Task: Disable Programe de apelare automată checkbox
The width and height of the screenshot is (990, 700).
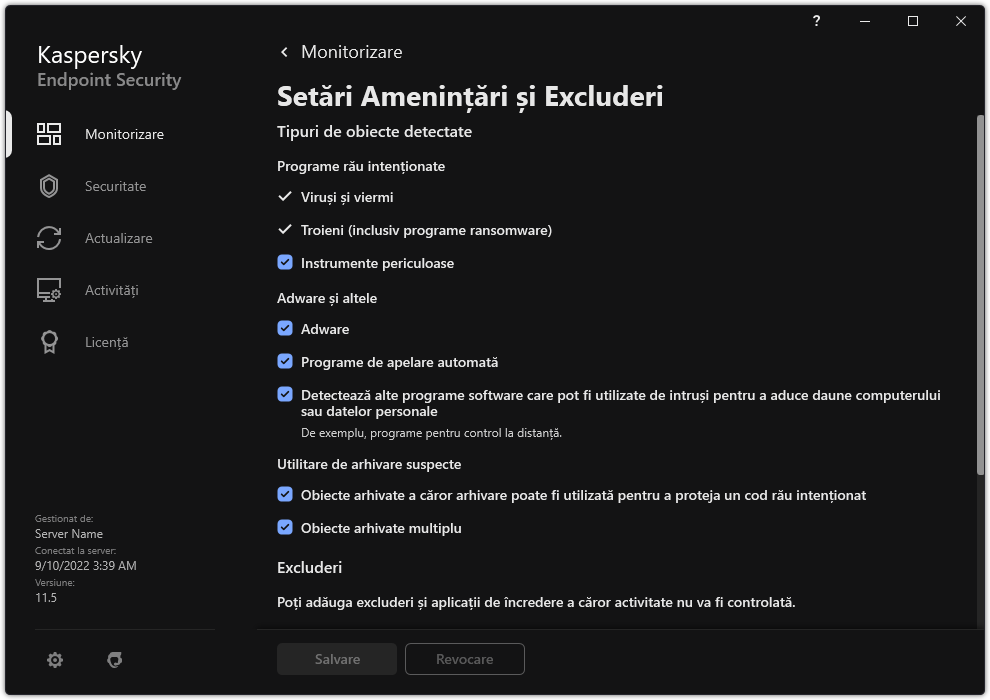Action: pyautogui.click(x=285, y=362)
